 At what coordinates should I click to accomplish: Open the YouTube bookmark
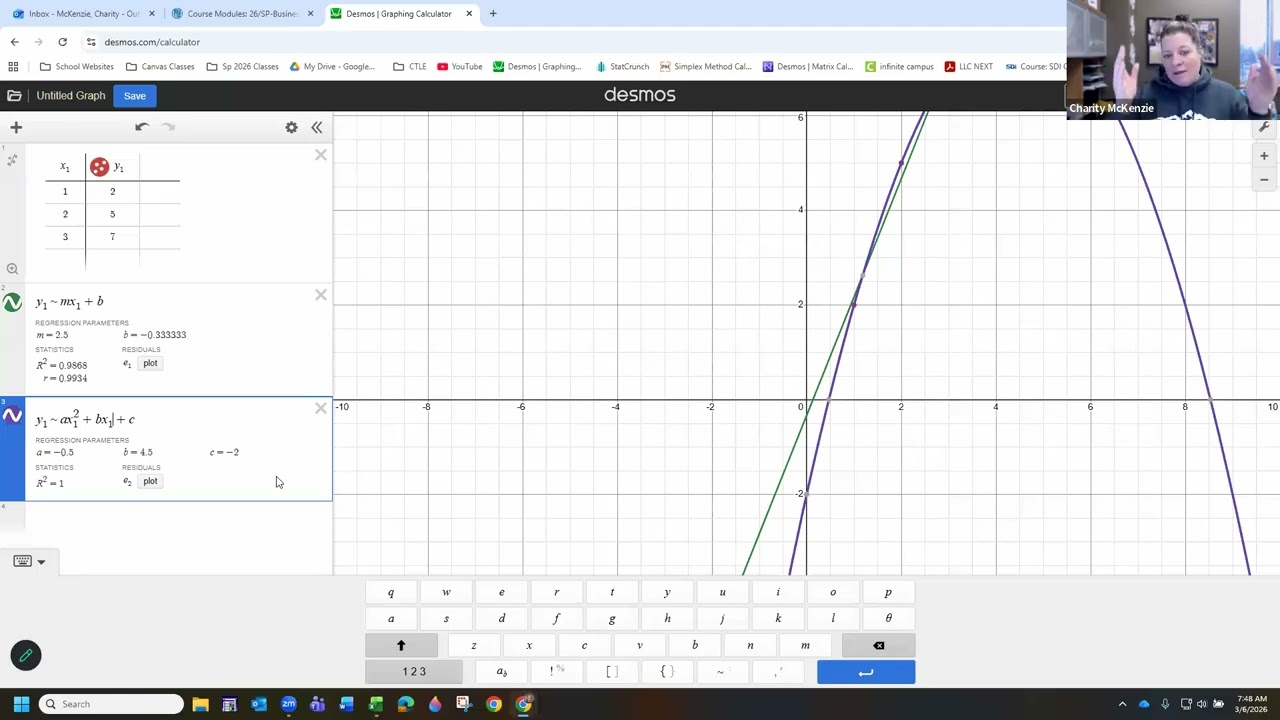(460, 67)
